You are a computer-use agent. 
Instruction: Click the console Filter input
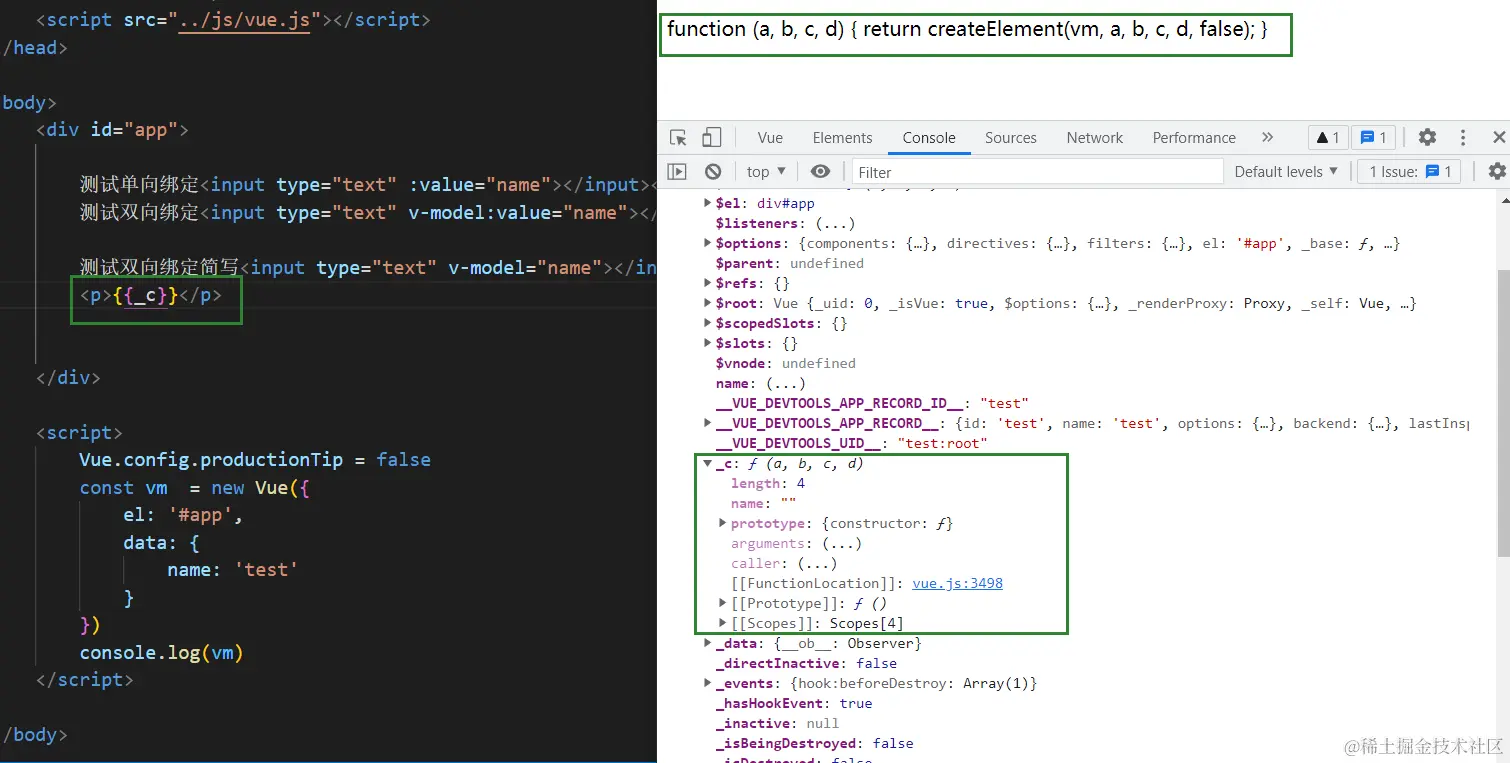(1037, 172)
